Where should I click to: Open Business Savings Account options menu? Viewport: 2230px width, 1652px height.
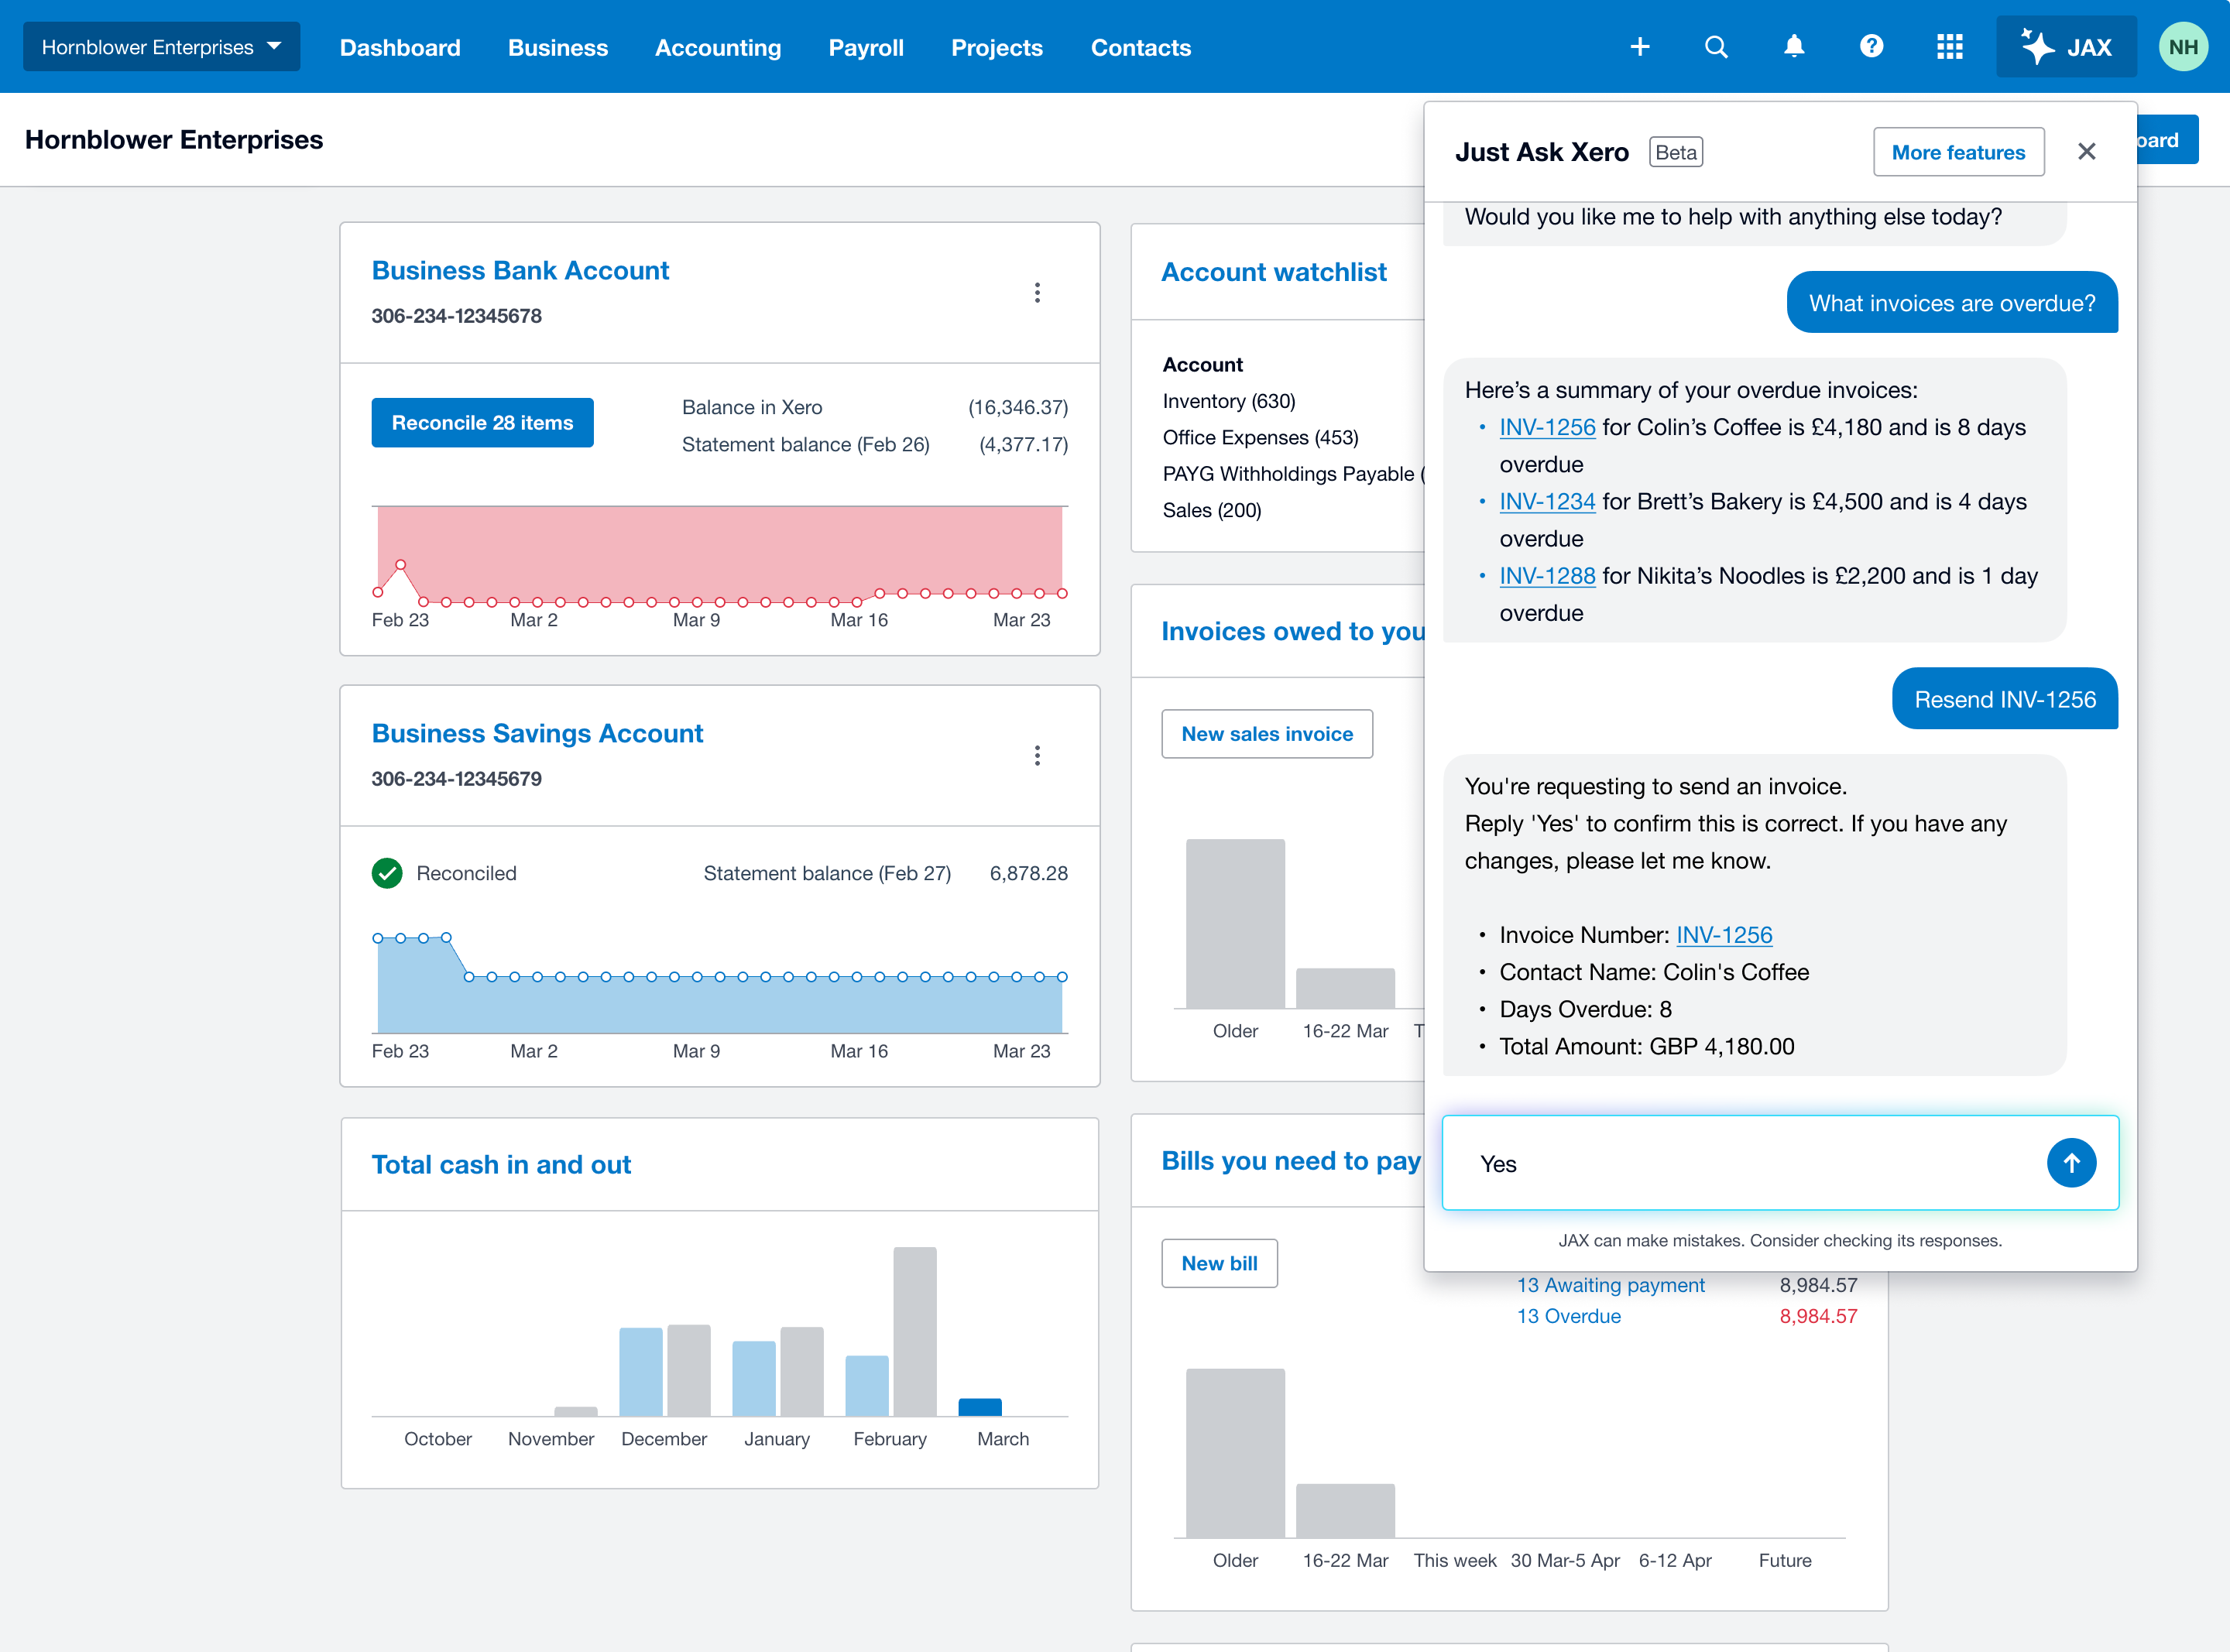[1037, 755]
